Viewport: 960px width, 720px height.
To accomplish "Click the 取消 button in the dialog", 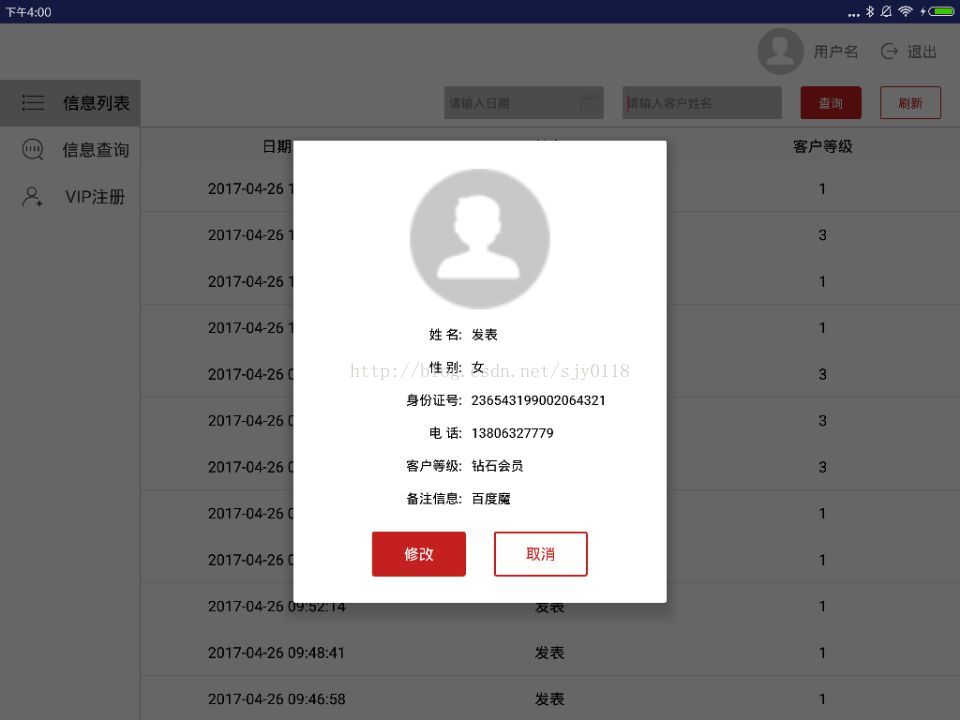I will [x=541, y=554].
